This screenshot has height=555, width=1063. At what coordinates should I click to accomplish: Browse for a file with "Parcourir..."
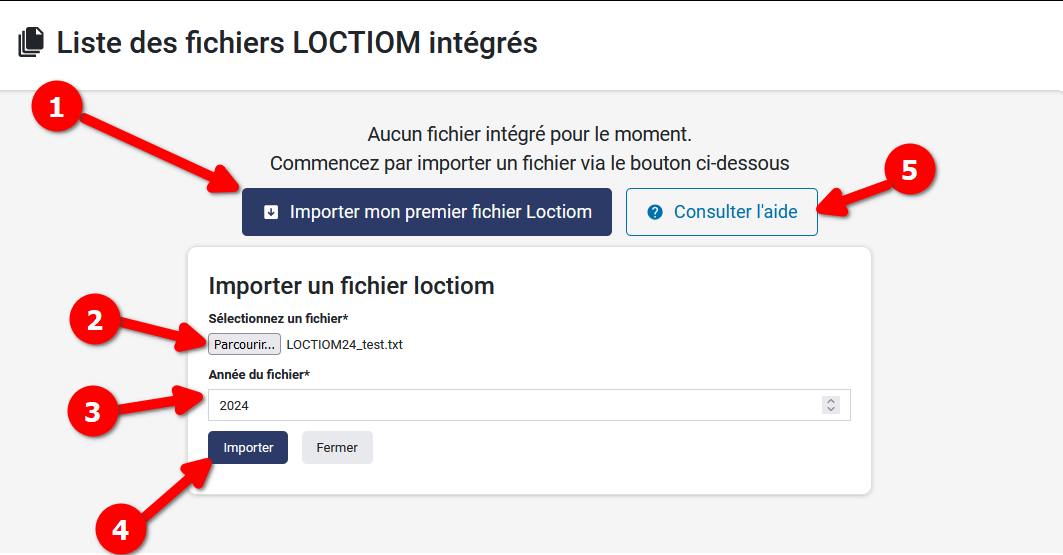tap(244, 345)
